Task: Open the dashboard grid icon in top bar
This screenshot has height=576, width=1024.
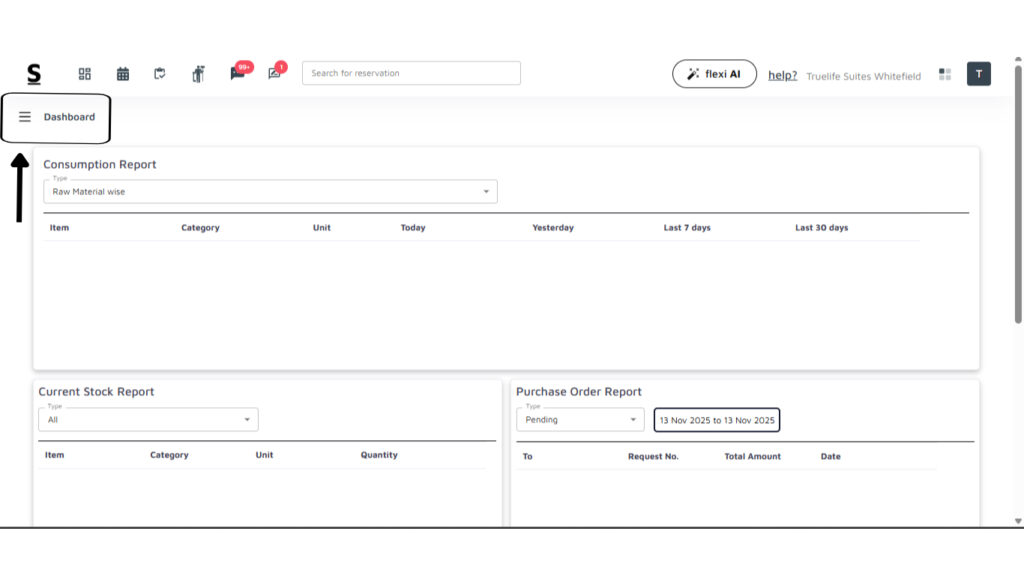Action: [x=85, y=74]
